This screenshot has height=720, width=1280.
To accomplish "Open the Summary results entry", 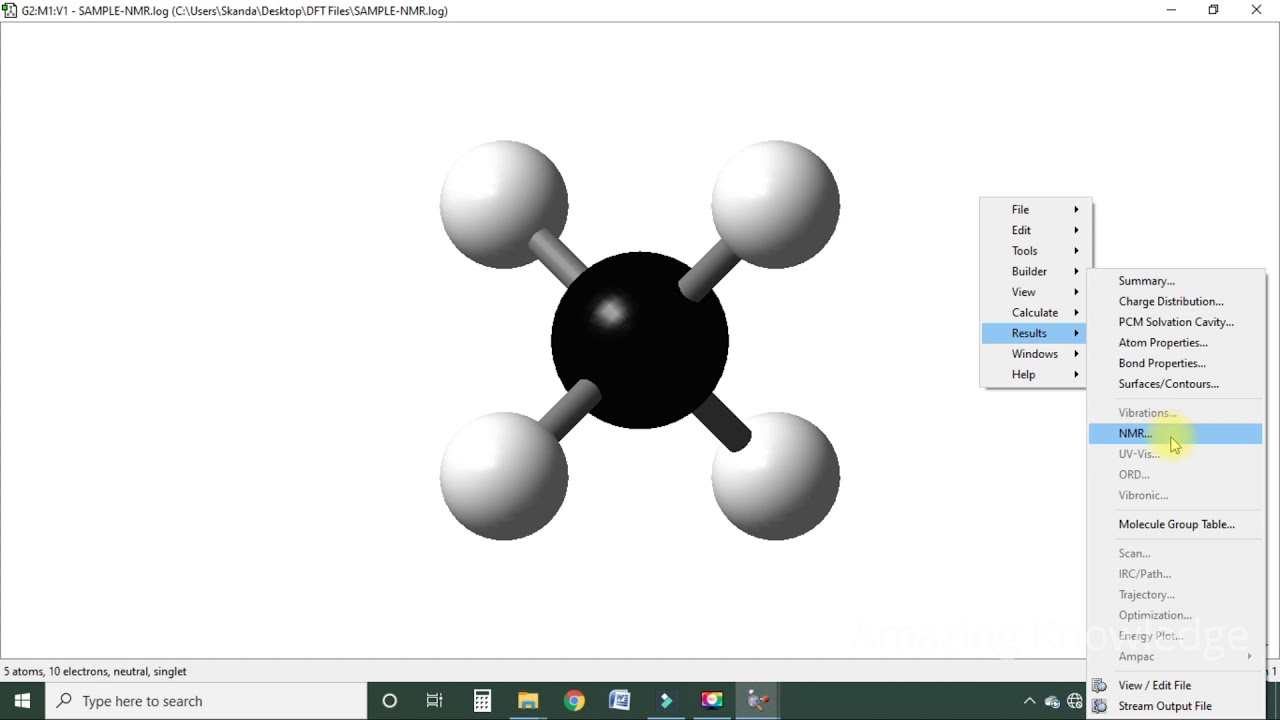I will coord(1175,281).
